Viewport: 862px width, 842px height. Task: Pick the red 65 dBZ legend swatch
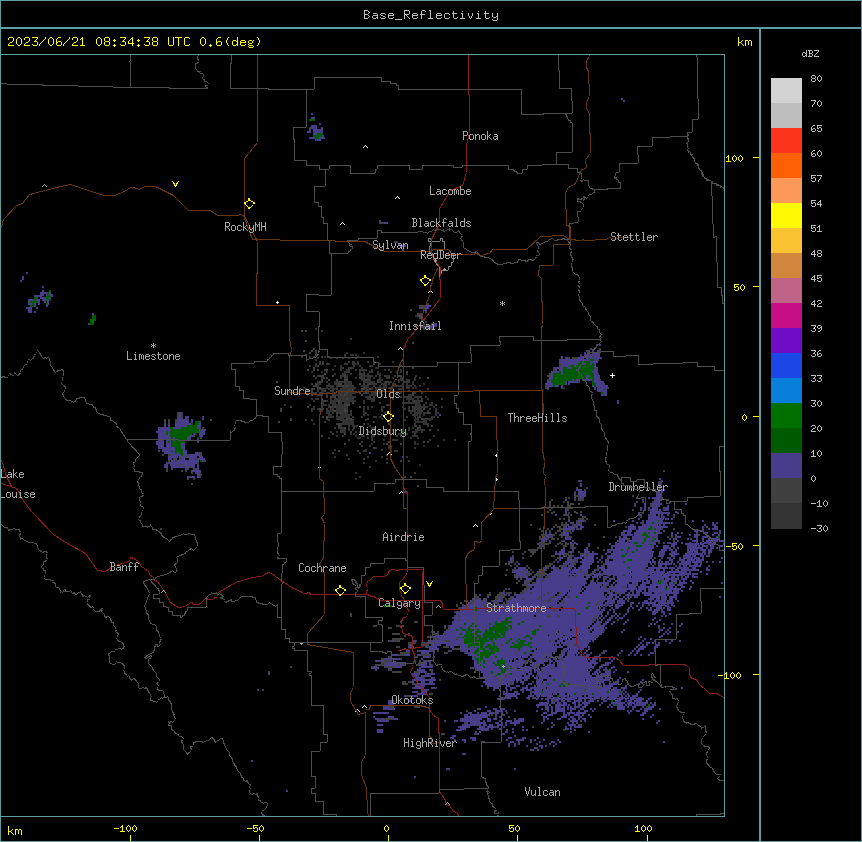click(x=786, y=141)
